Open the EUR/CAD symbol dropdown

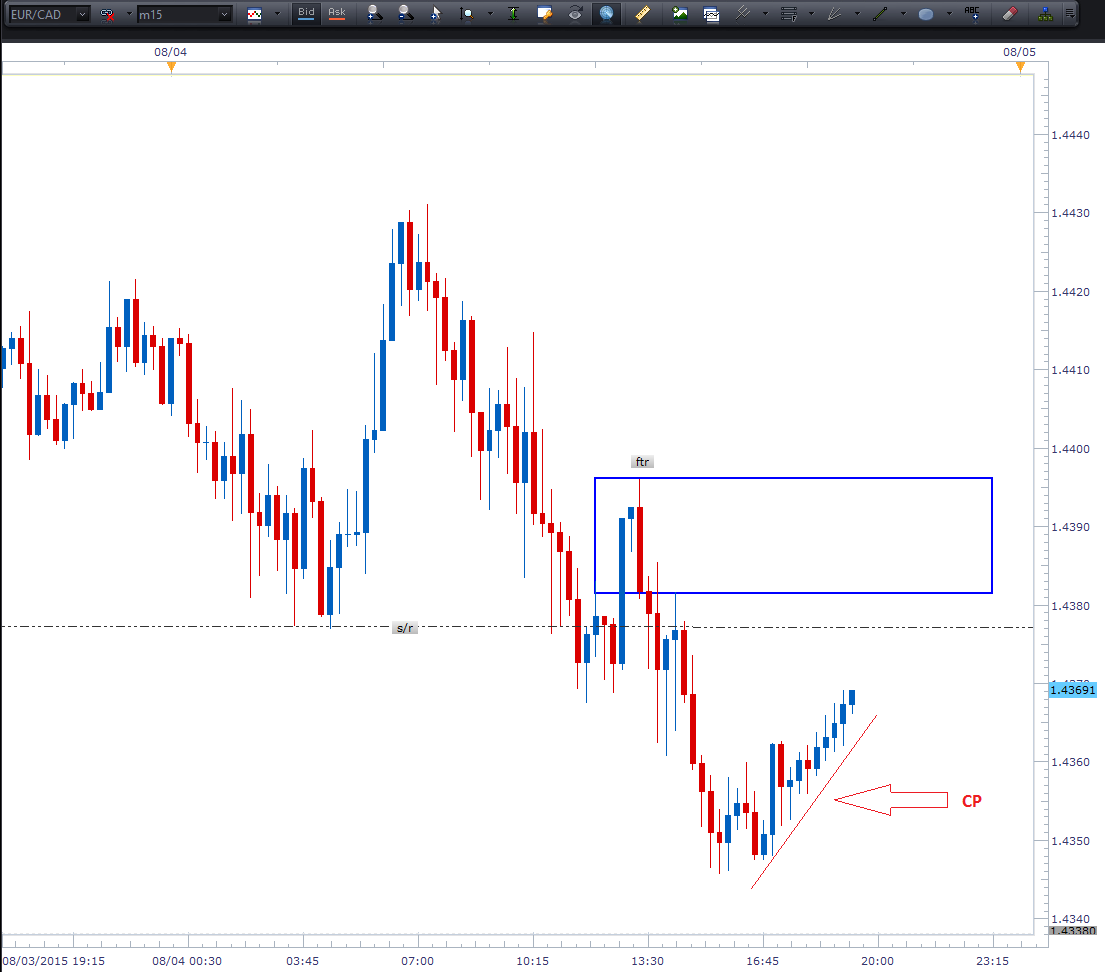point(80,14)
